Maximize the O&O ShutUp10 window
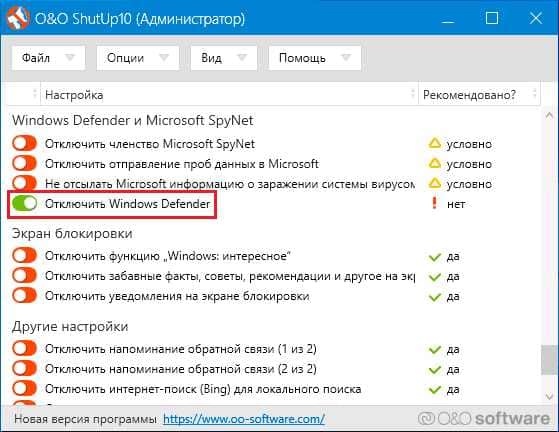This screenshot has height=432, width=559. tap(492, 18)
